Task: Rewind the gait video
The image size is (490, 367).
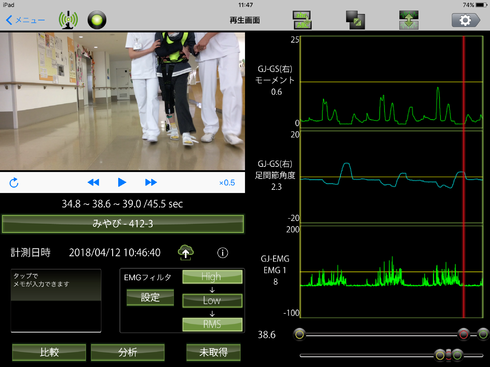Action: [93, 182]
